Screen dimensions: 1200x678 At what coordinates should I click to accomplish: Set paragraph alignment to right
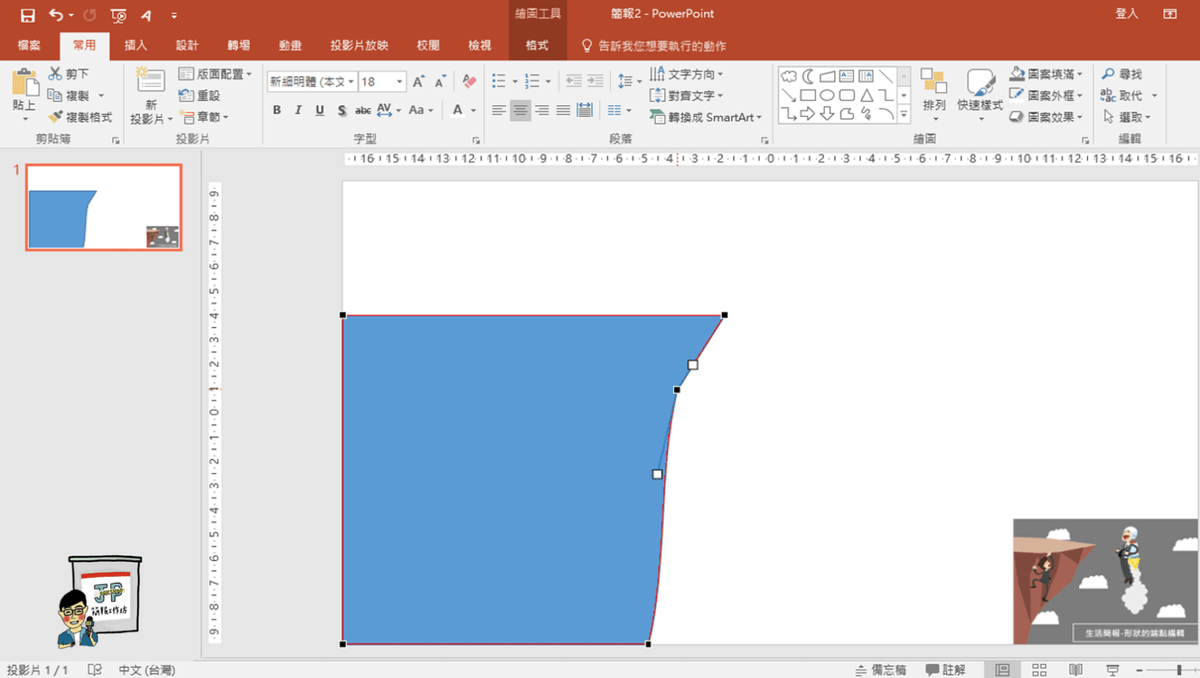point(541,110)
